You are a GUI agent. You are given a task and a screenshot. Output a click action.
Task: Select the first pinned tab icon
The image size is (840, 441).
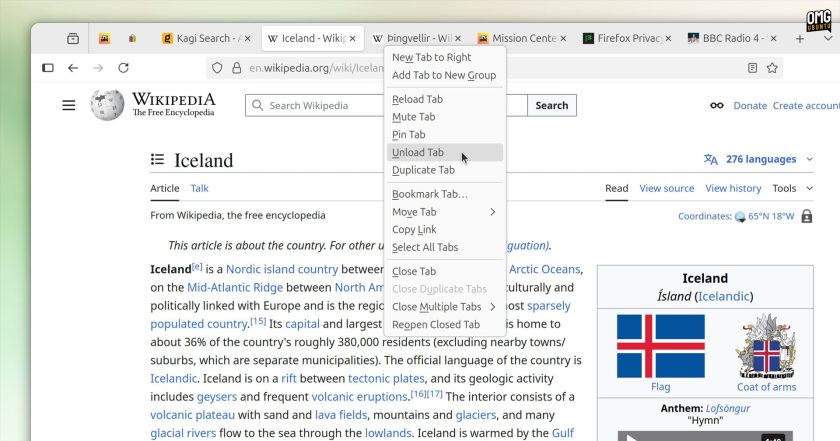pyautogui.click(x=104, y=39)
